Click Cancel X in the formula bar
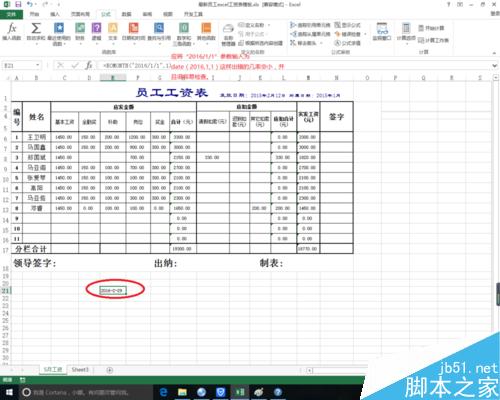 coord(60,65)
